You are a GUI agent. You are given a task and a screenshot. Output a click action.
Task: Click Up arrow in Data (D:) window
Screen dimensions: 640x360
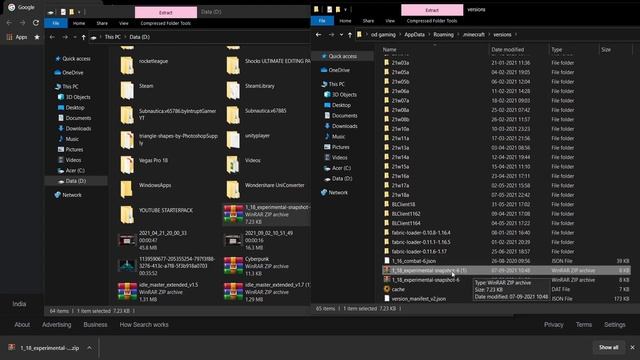(x=84, y=37)
